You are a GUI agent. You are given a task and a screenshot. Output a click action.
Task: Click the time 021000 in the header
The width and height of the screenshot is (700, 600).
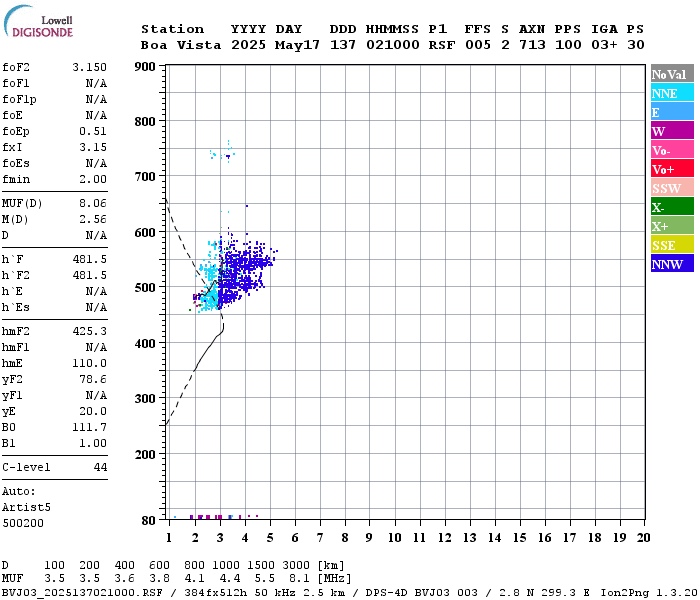(393, 45)
